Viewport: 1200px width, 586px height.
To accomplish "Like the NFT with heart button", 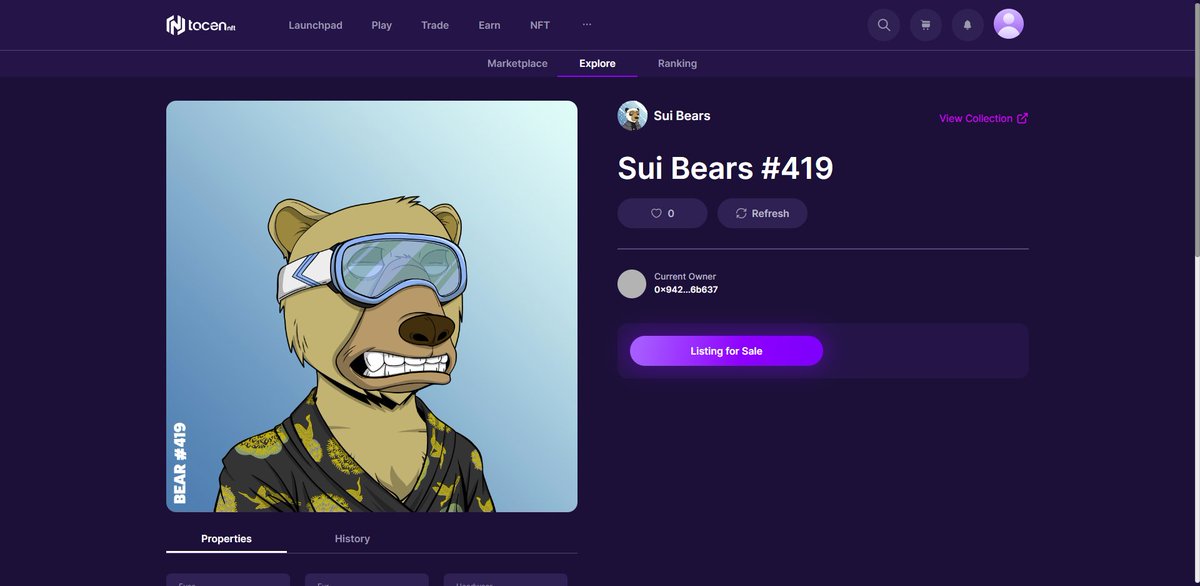I will (662, 213).
